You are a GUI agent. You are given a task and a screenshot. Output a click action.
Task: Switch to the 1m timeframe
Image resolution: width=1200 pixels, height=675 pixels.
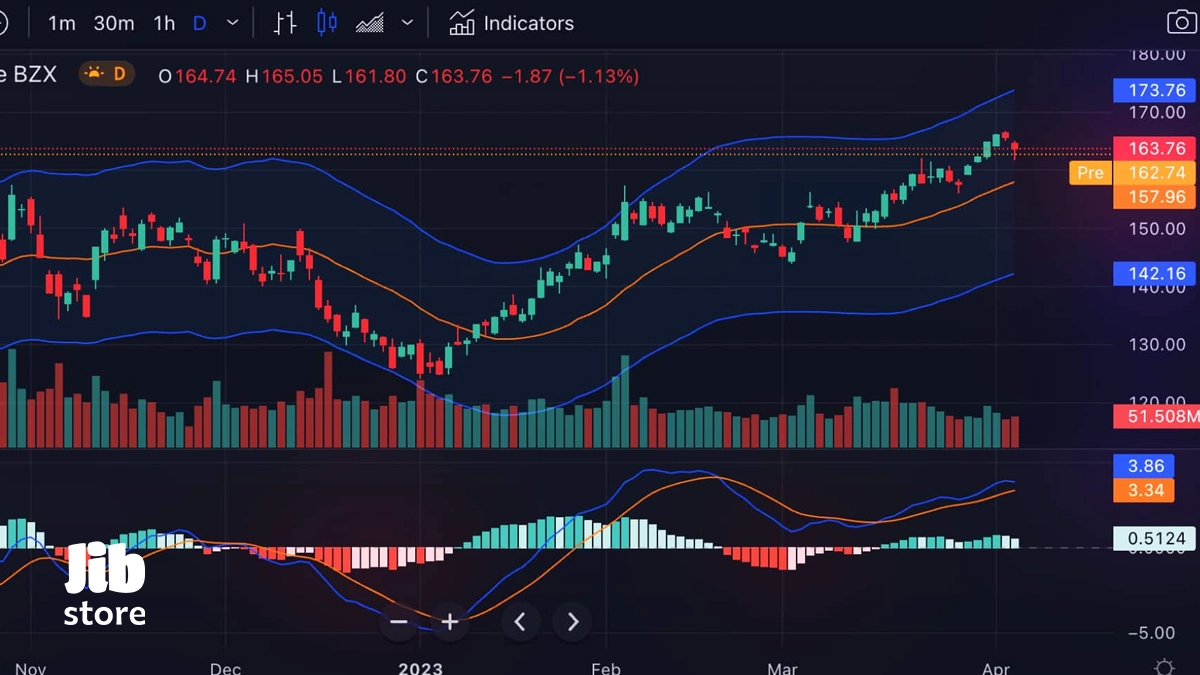click(62, 23)
